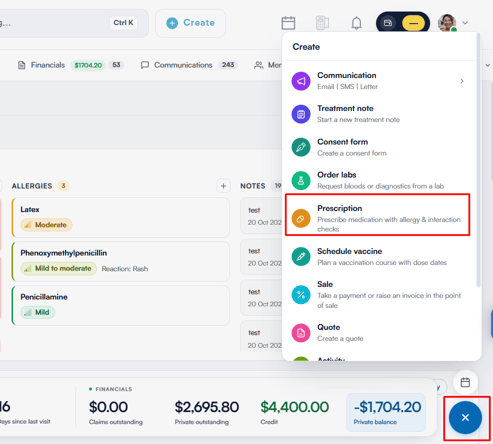
Task: Click the -$1,704.20 Private balance card
Action: pyautogui.click(x=386, y=412)
